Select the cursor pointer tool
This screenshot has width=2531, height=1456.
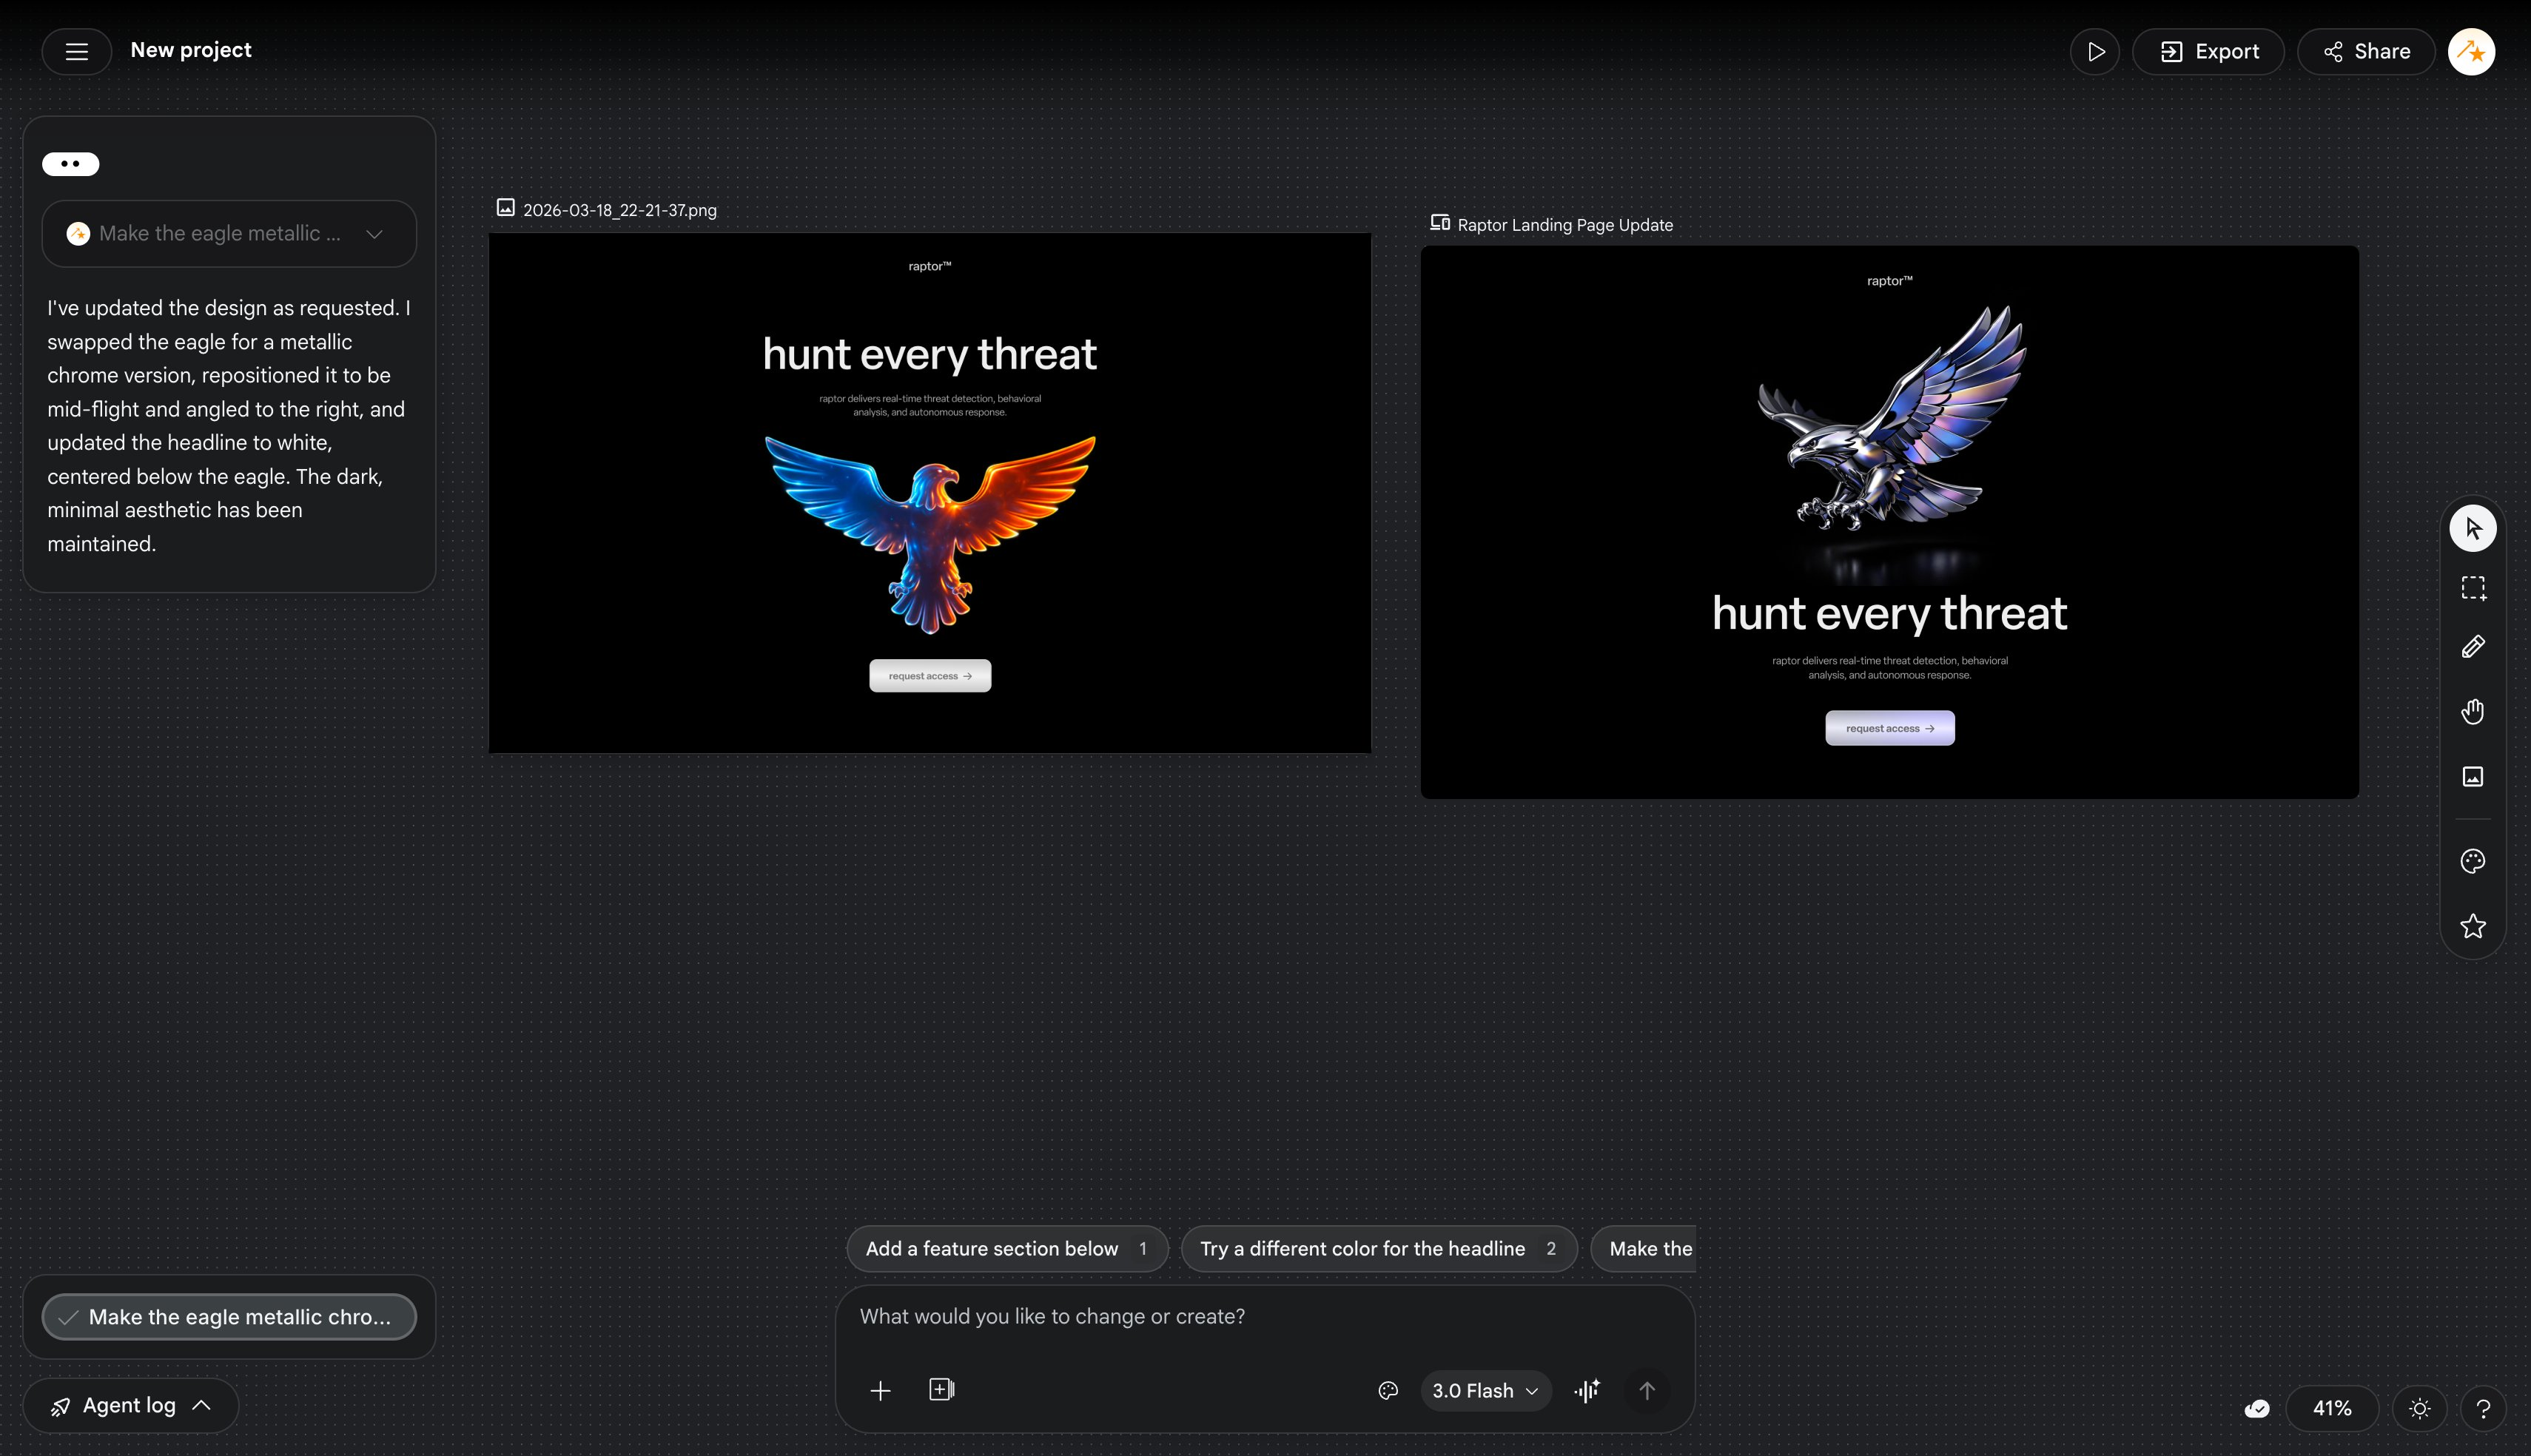[2472, 529]
